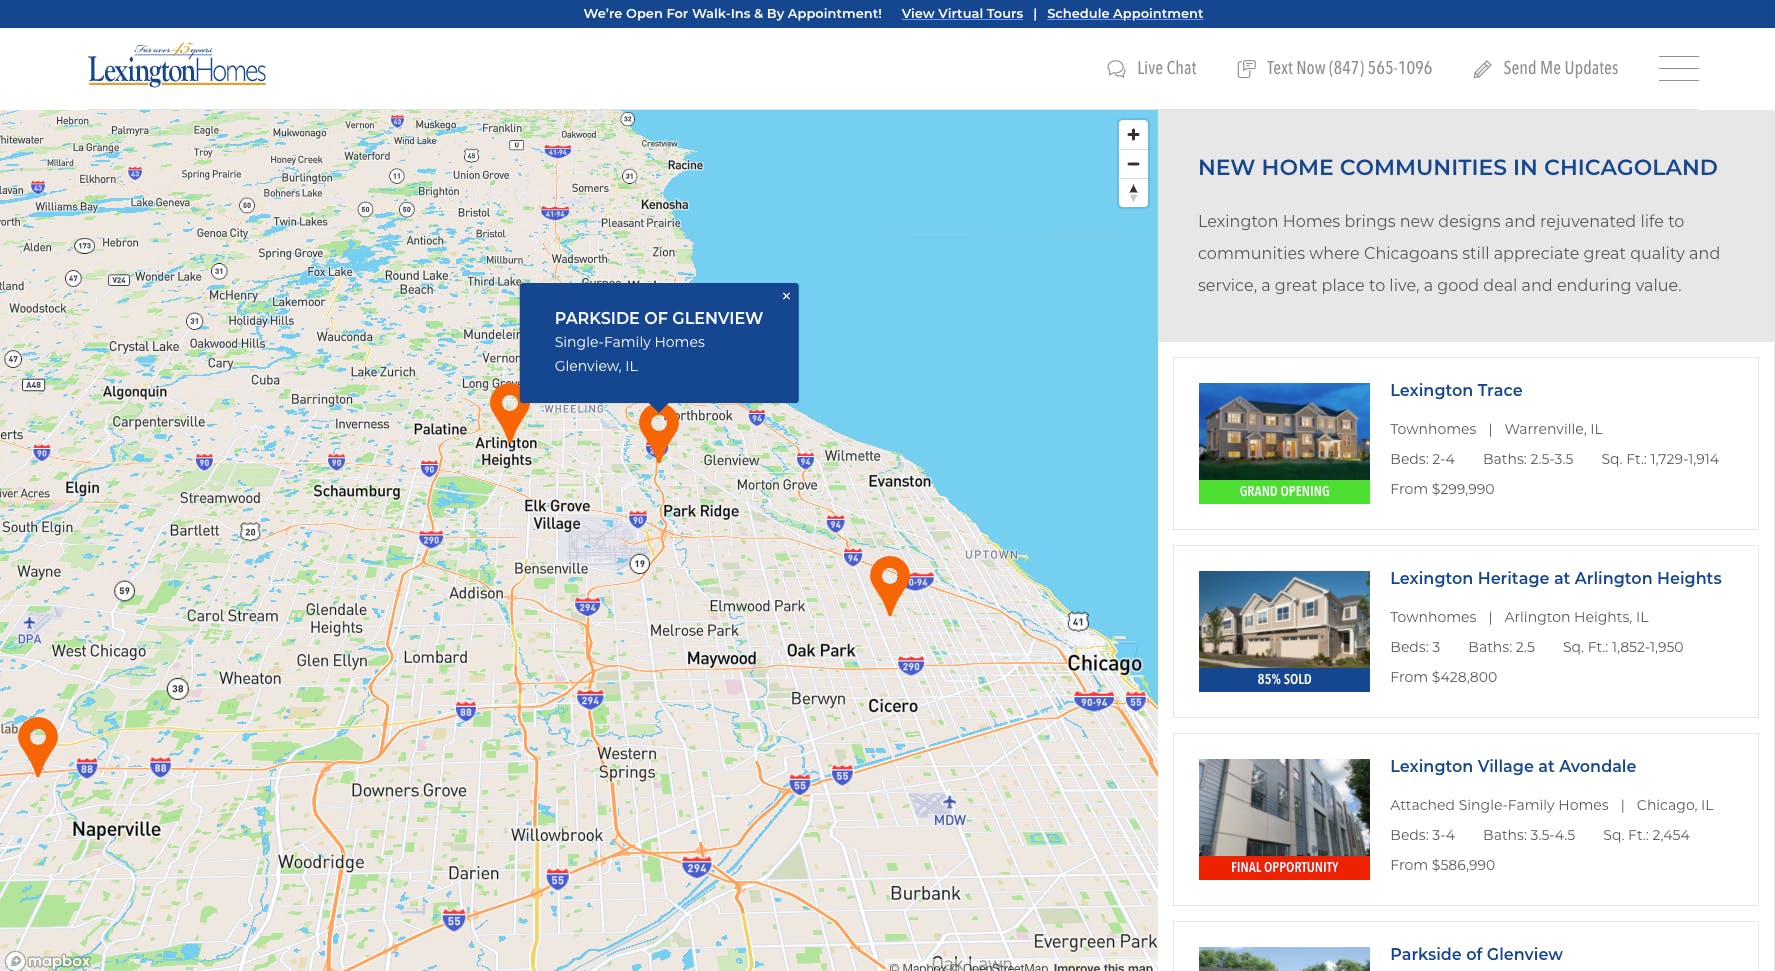Screen dimensions: 1775x971
Task: Open the hamburger navigation menu
Action: tap(1678, 68)
